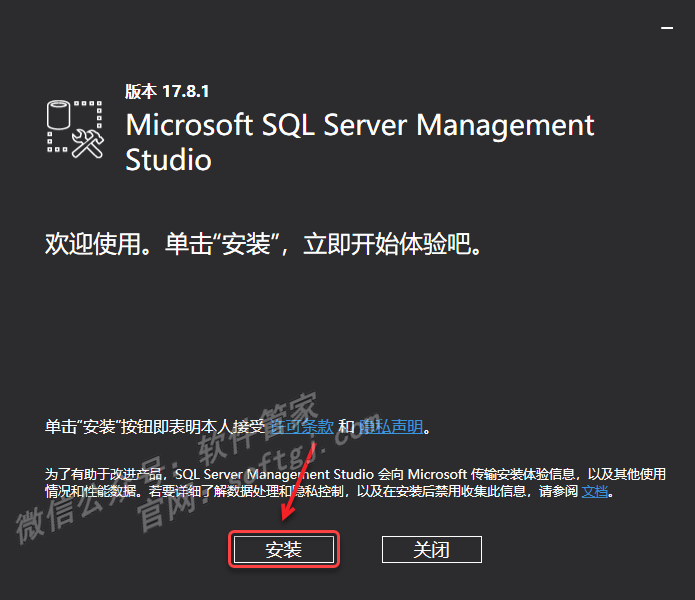Image resolution: width=695 pixels, height=600 pixels.
Task: Open the 隐私声明 privacy statement link
Action: (390, 427)
